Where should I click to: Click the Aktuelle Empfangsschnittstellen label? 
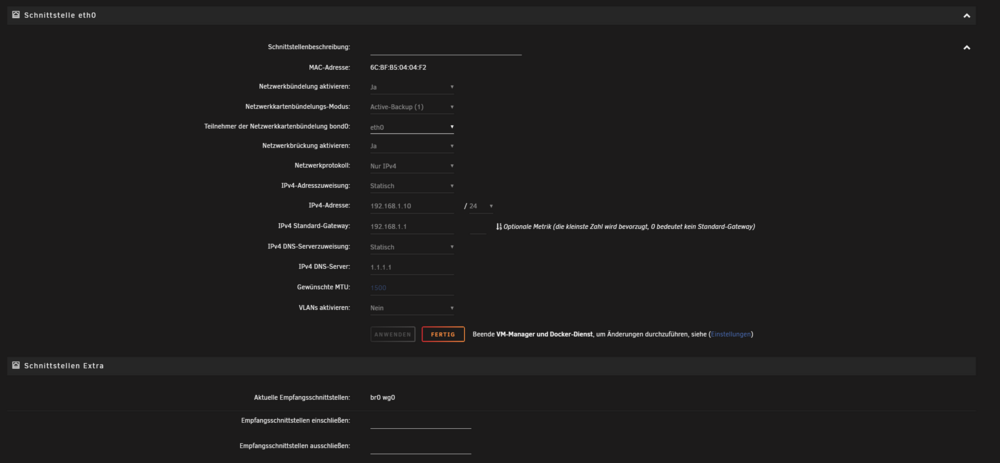[302, 397]
